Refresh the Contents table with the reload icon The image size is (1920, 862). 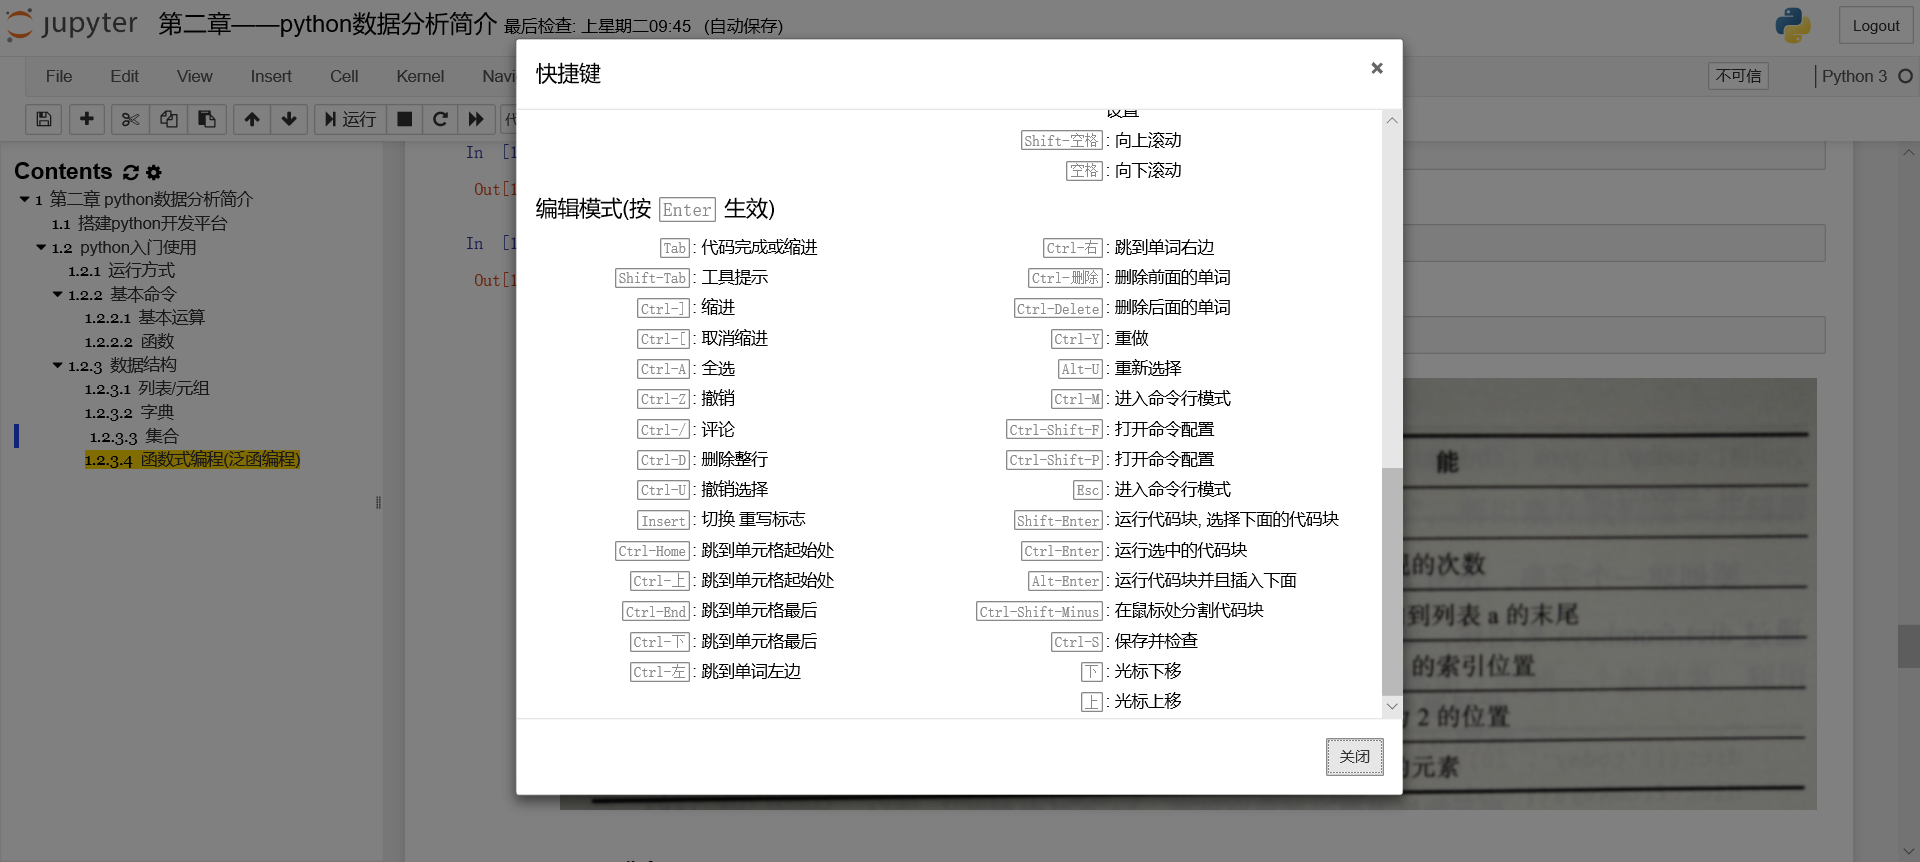131,172
